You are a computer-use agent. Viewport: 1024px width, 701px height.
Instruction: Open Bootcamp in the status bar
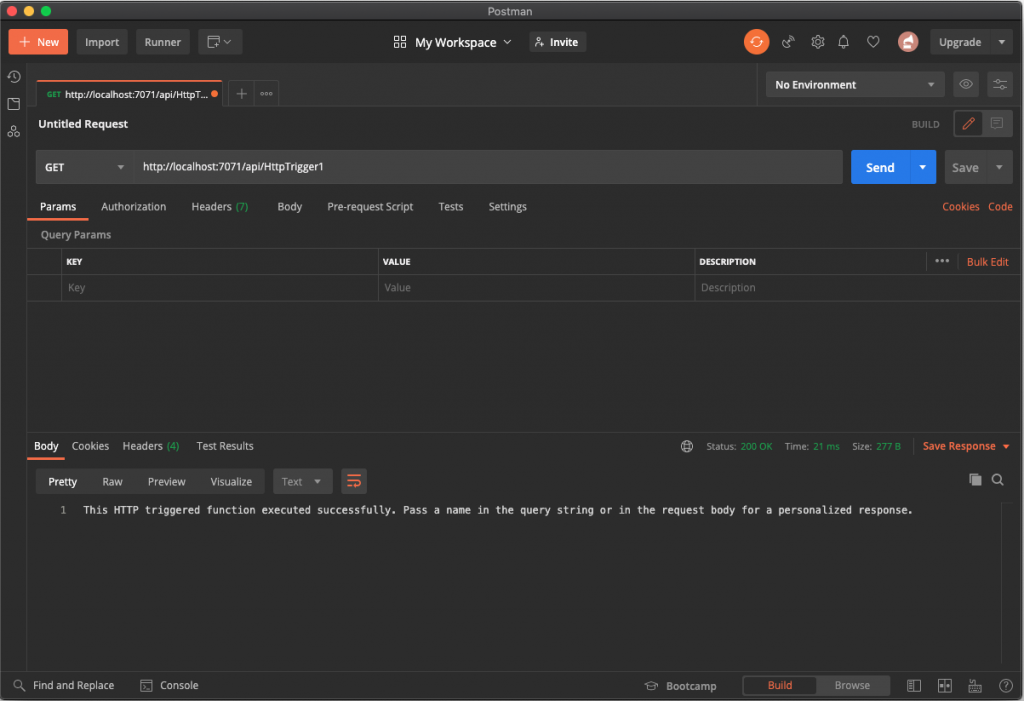point(680,686)
